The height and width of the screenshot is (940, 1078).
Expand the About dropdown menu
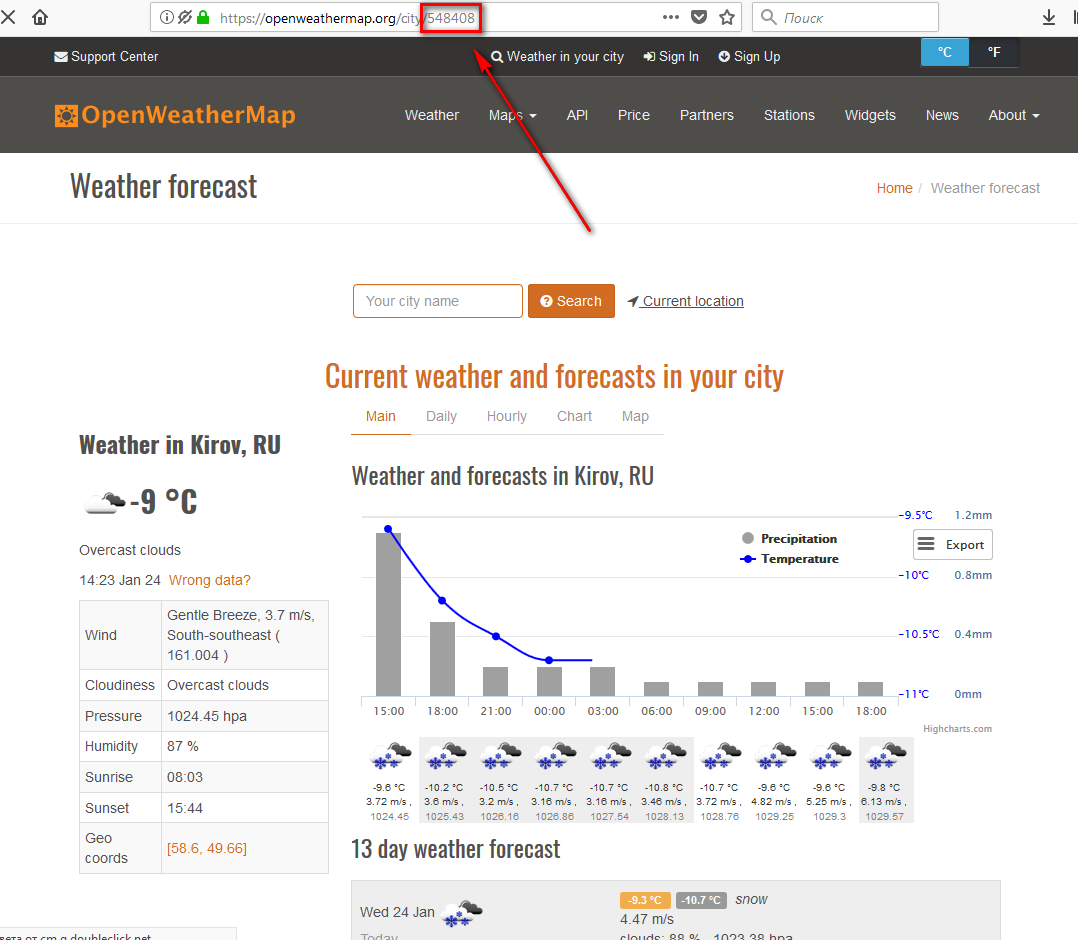coord(1013,115)
